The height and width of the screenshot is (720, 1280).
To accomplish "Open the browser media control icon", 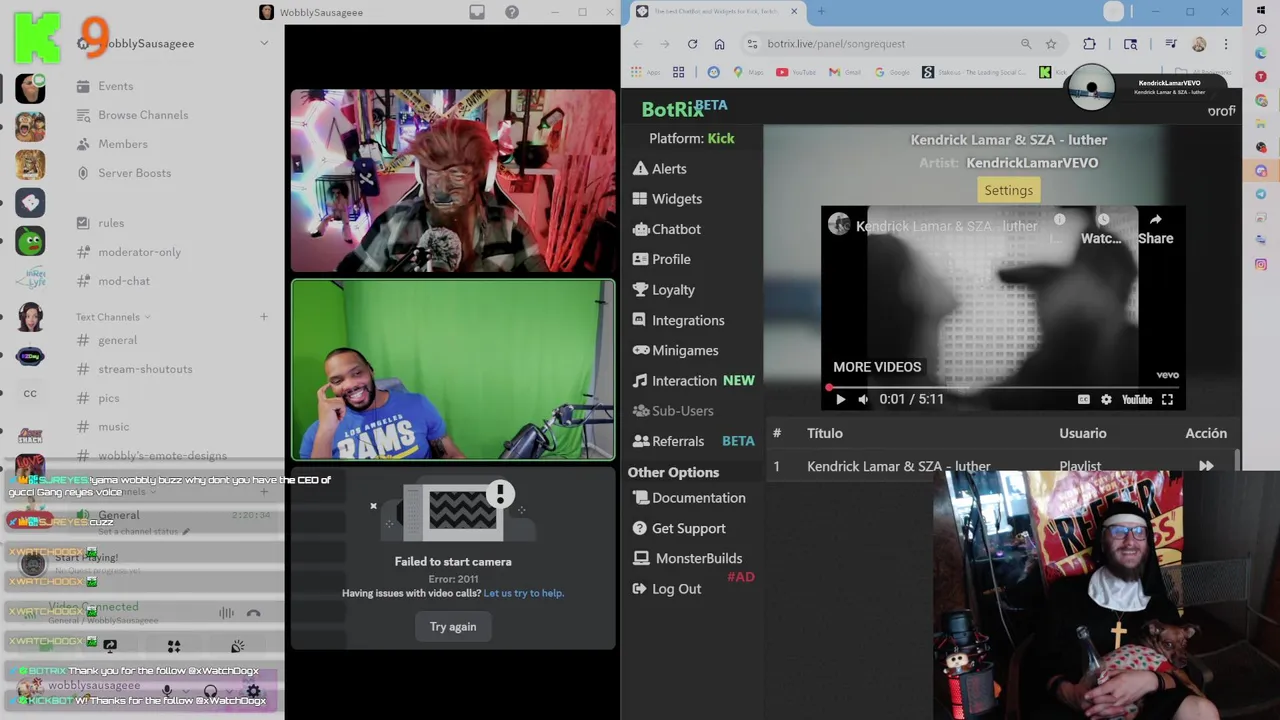I will [1170, 44].
